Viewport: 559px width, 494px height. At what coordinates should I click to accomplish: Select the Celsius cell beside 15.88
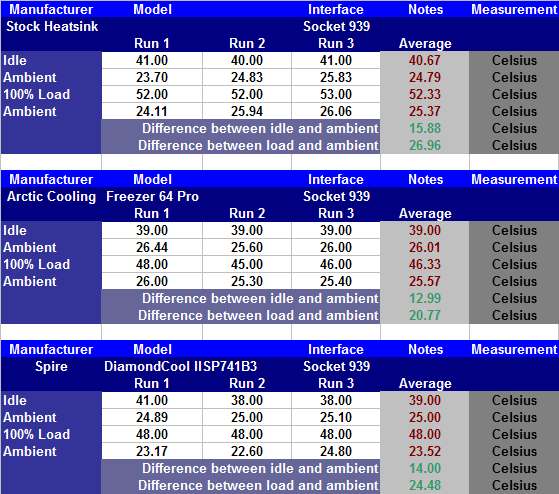pyautogui.click(x=514, y=128)
